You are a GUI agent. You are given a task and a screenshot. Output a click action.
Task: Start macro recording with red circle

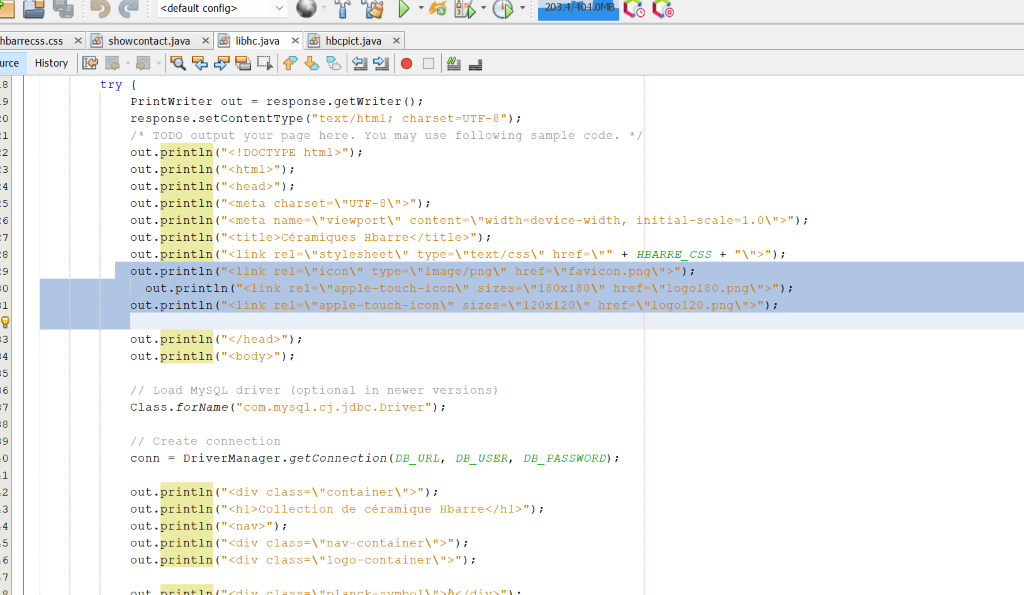click(x=406, y=63)
